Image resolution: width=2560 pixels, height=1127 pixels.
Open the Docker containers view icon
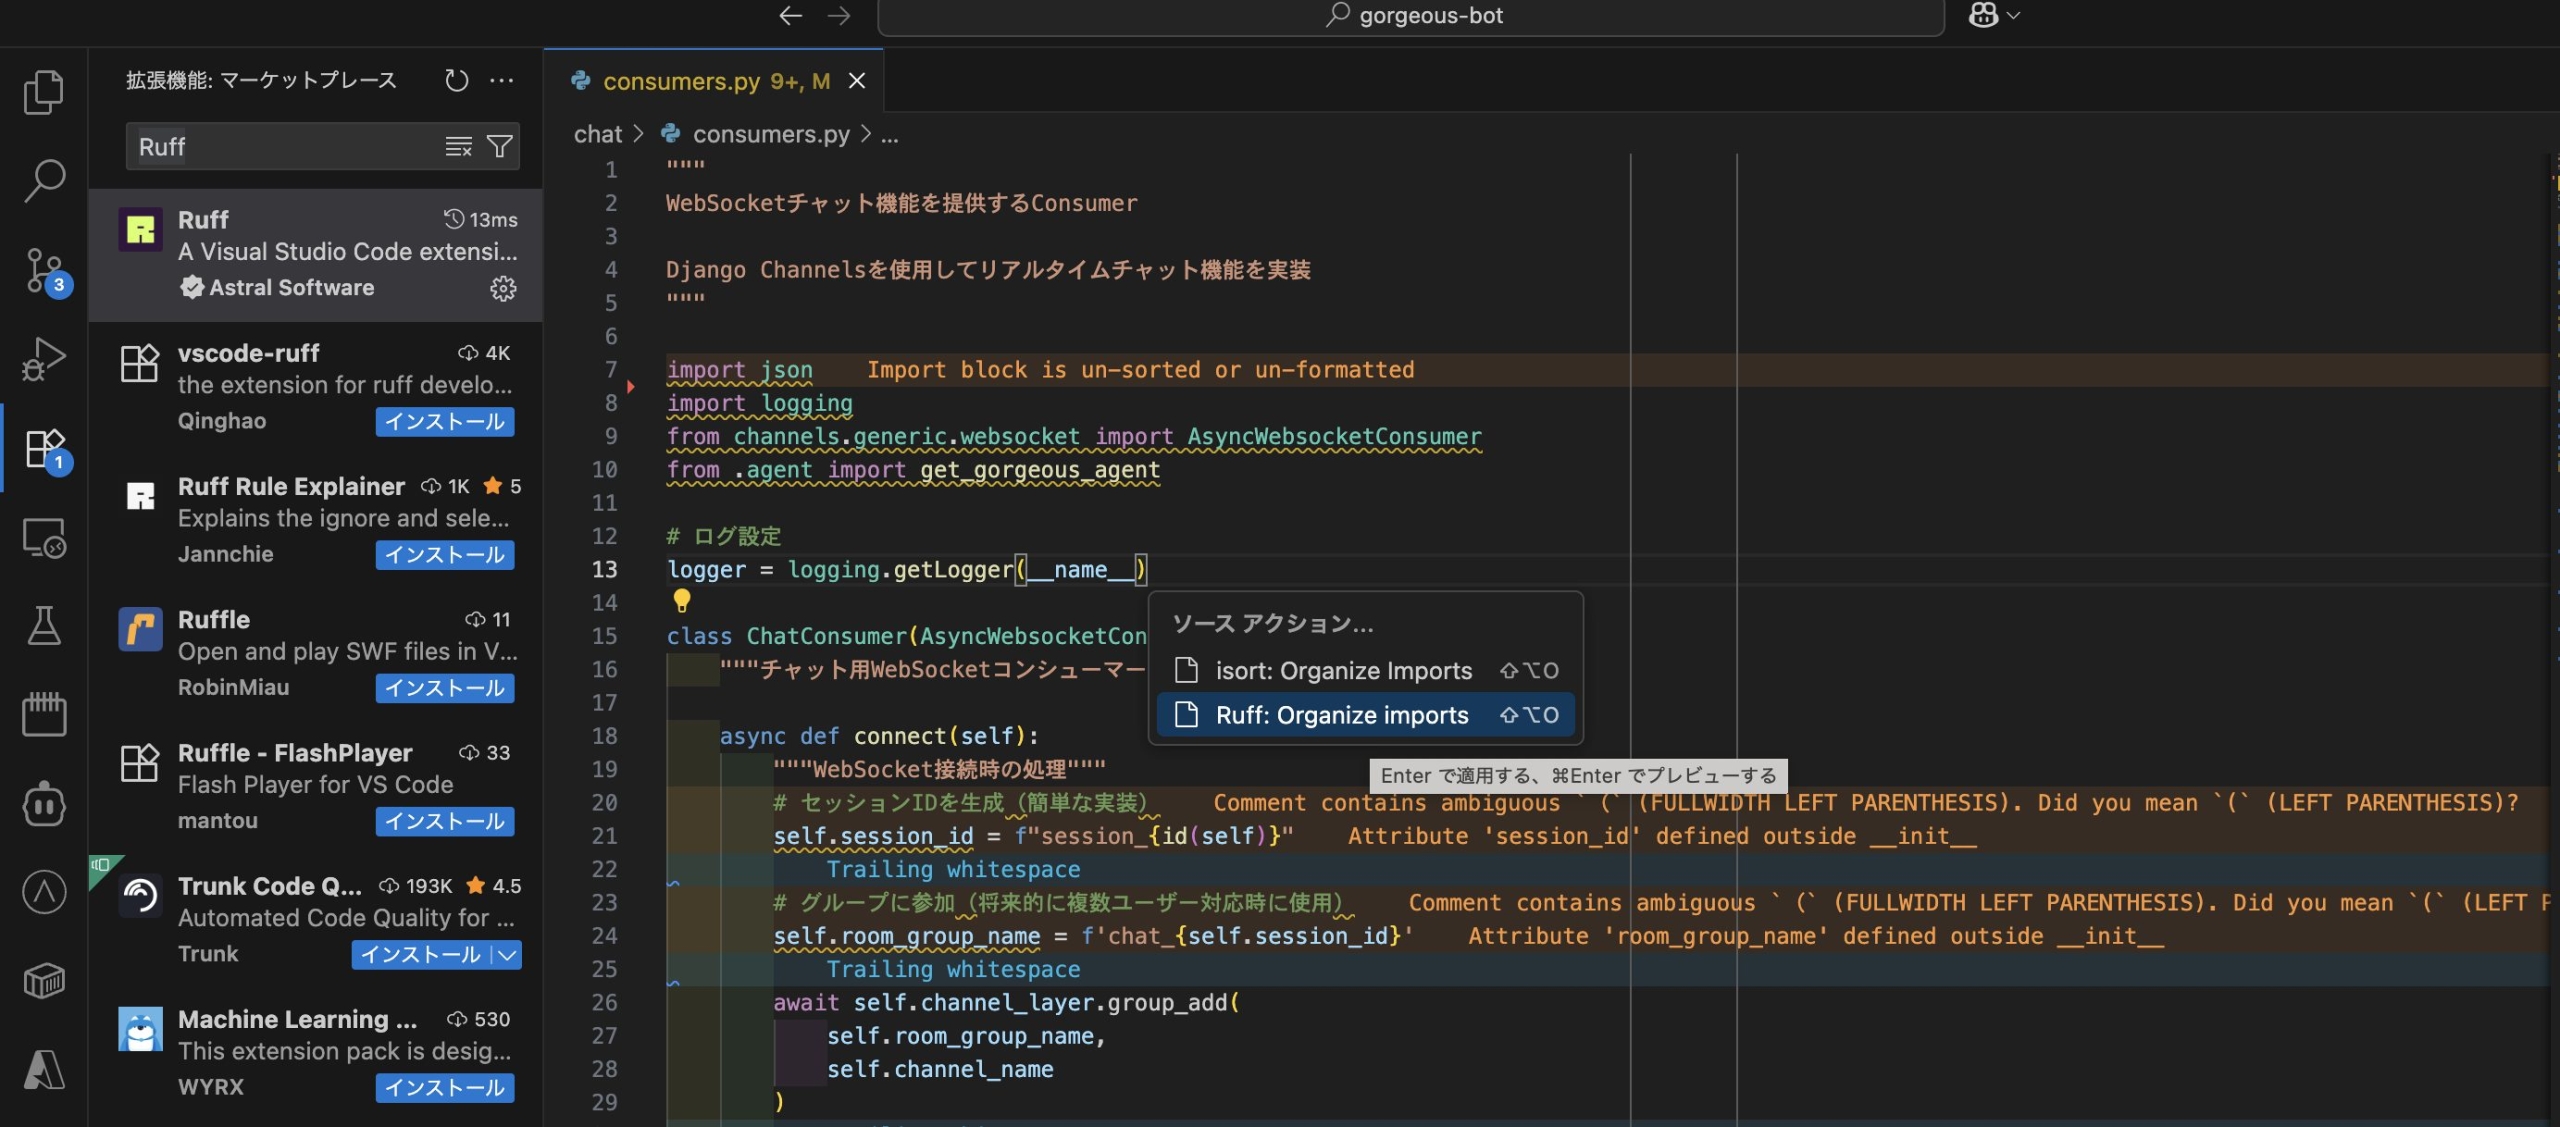[x=44, y=714]
